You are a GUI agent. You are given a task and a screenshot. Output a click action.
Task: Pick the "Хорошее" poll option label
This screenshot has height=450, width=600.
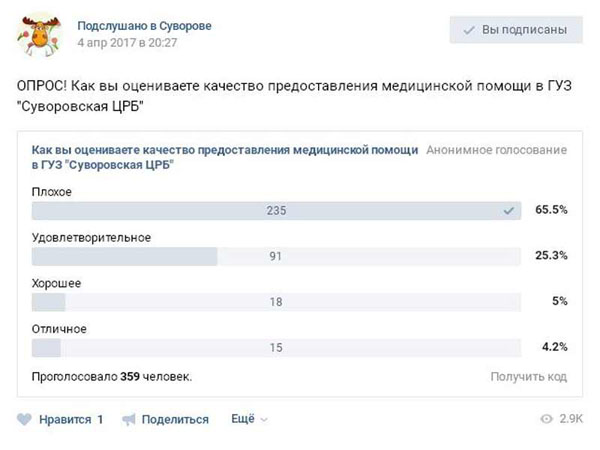57,283
